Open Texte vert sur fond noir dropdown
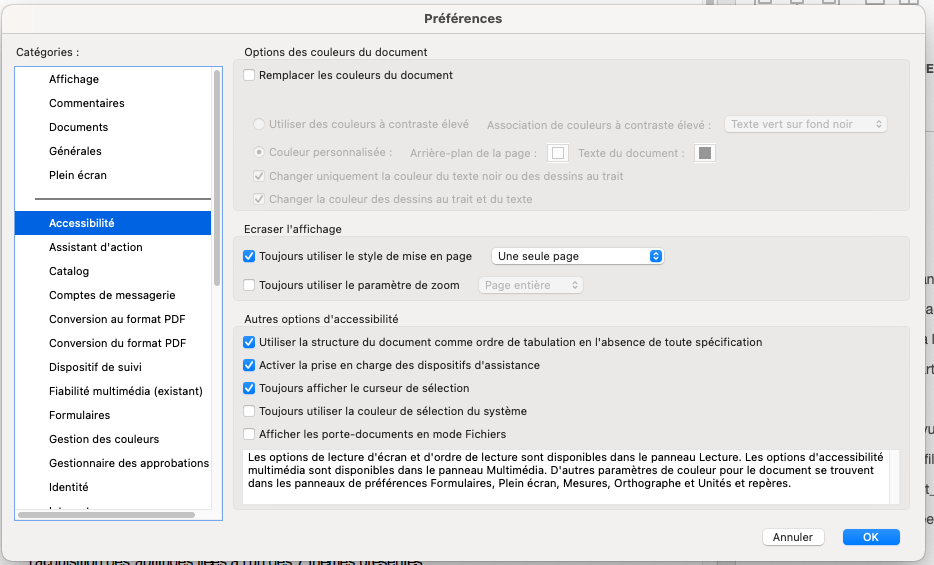The width and height of the screenshot is (934, 565). (x=806, y=124)
